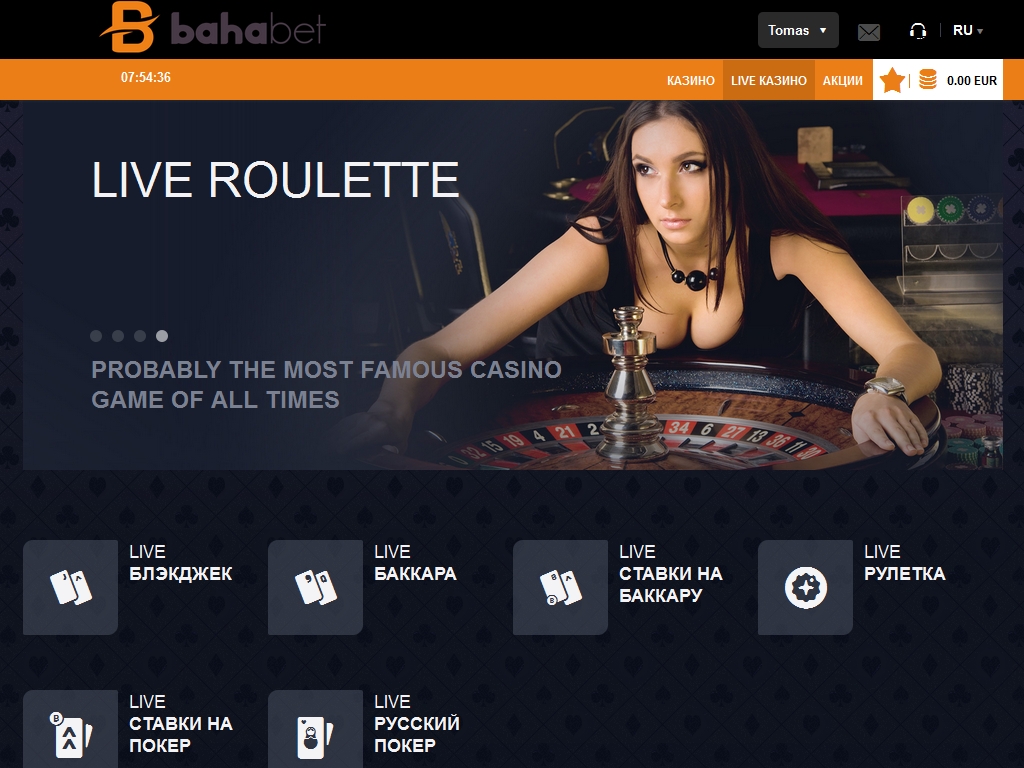
Task: Click the coins balance icon
Action: tap(927, 80)
